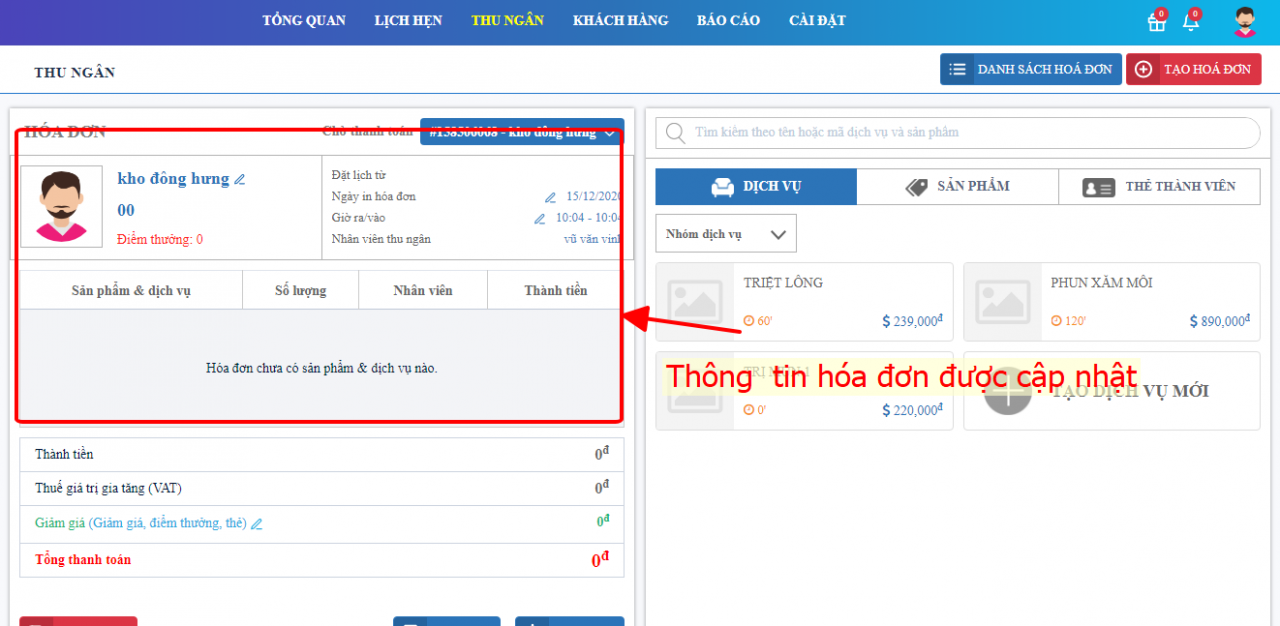
Task: Click edit icon beside Giảm giá
Action: coord(257,523)
